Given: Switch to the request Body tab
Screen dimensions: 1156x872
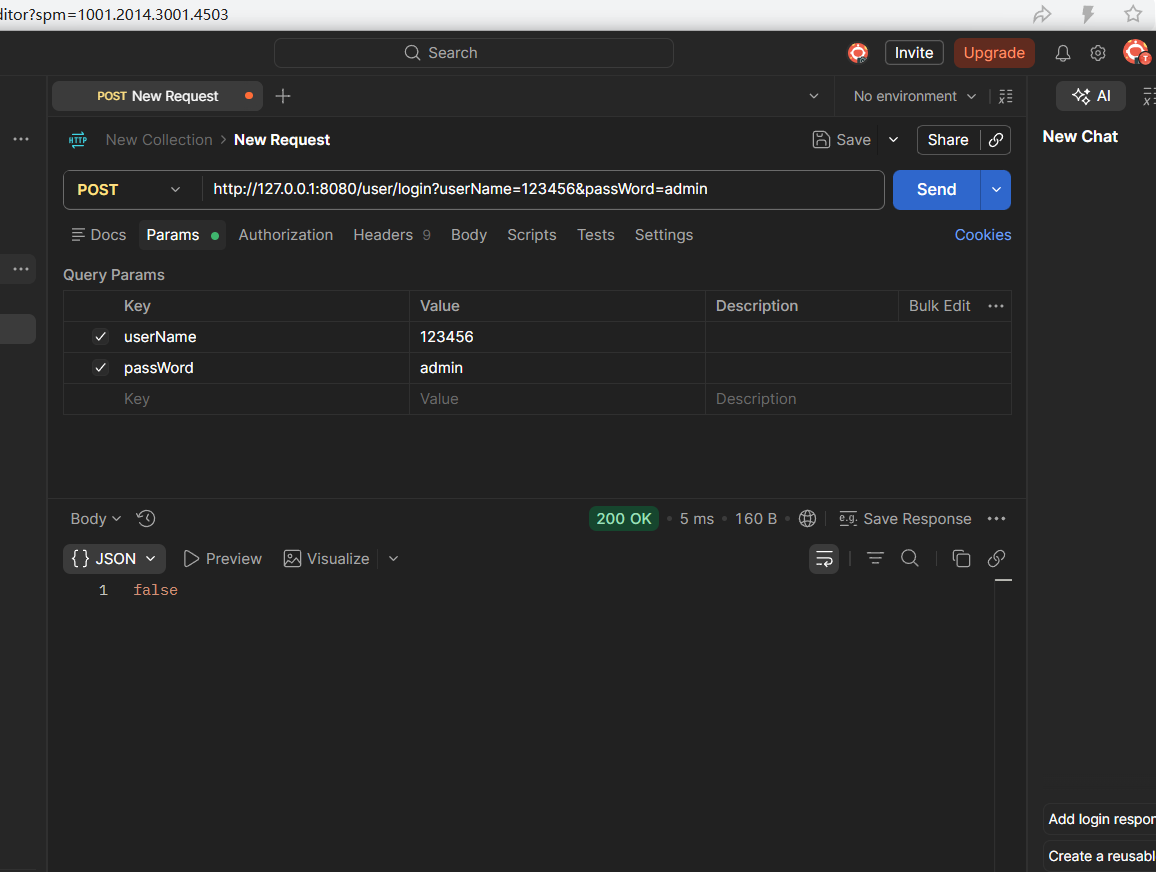Looking at the screenshot, I should click(x=469, y=235).
